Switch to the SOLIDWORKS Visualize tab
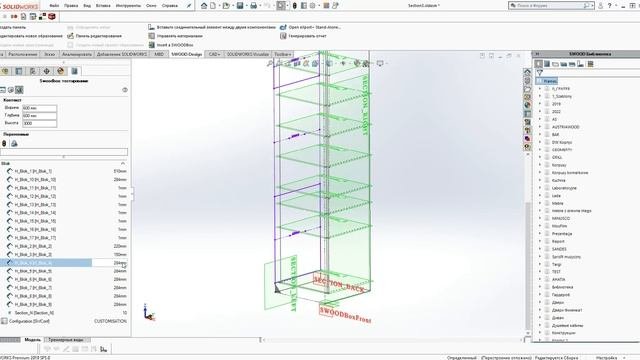This screenshot has height=360, width=640. click(248, 54)
